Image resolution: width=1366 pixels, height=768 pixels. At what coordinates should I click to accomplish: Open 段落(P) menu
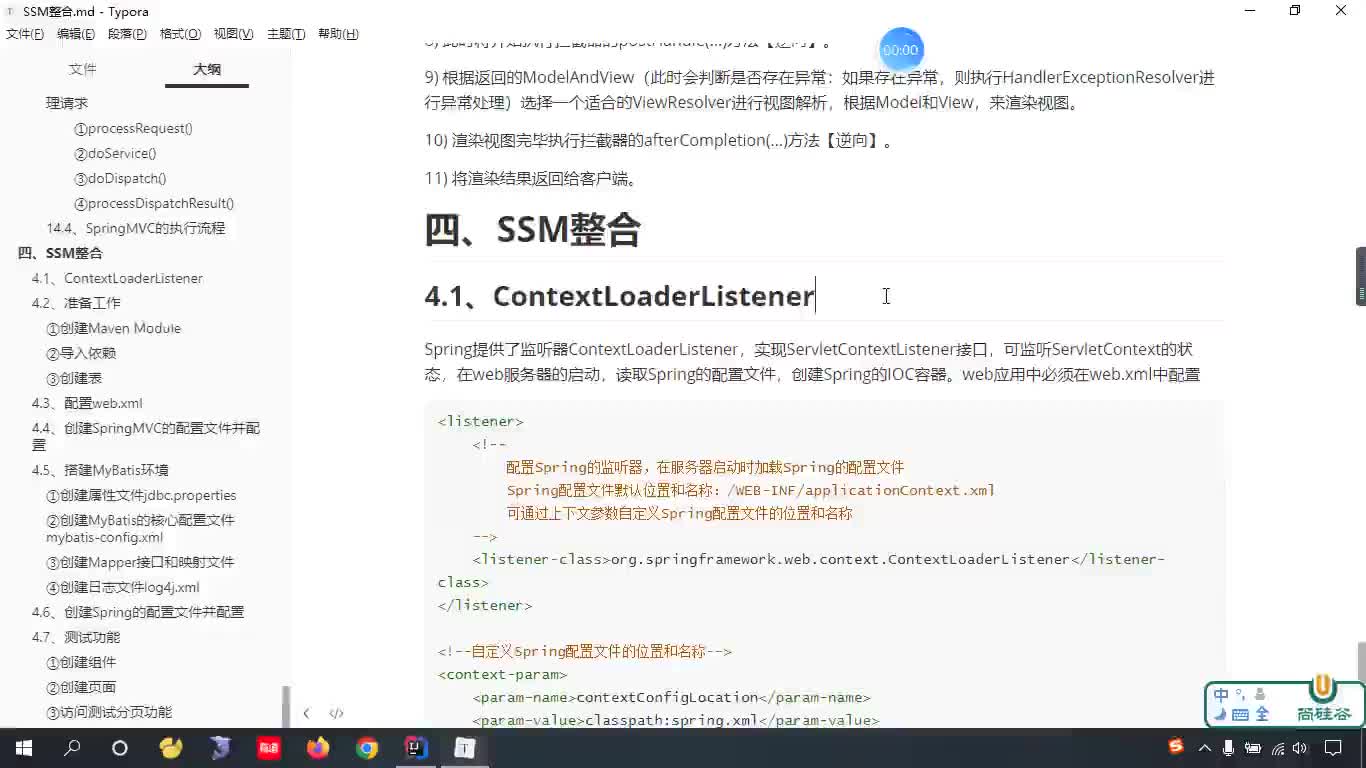click(127, 34)
